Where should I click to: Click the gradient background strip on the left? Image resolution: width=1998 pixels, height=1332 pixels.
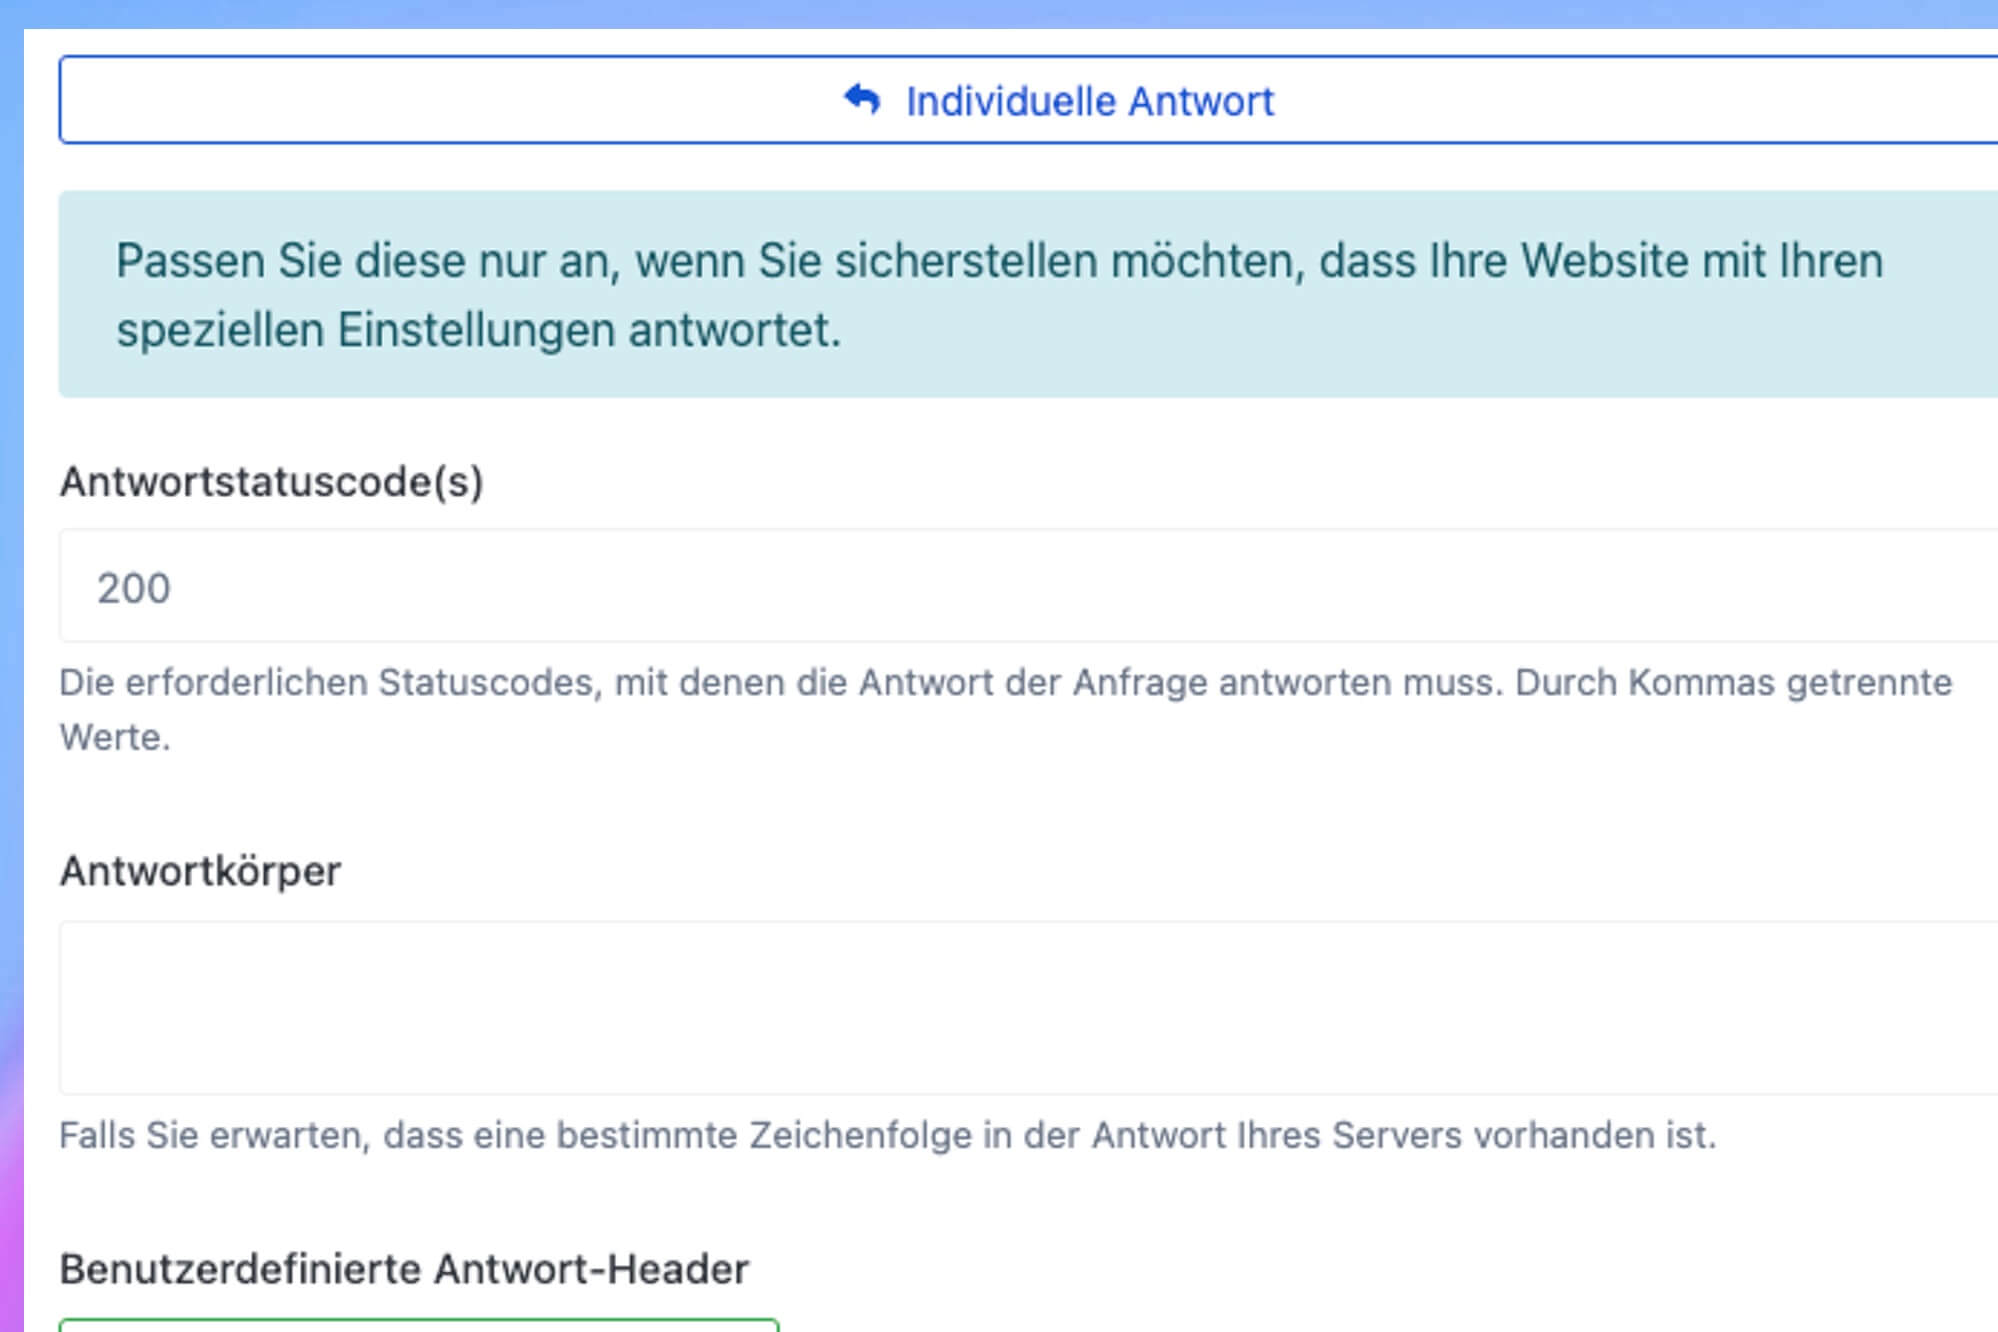pos(11,700)
